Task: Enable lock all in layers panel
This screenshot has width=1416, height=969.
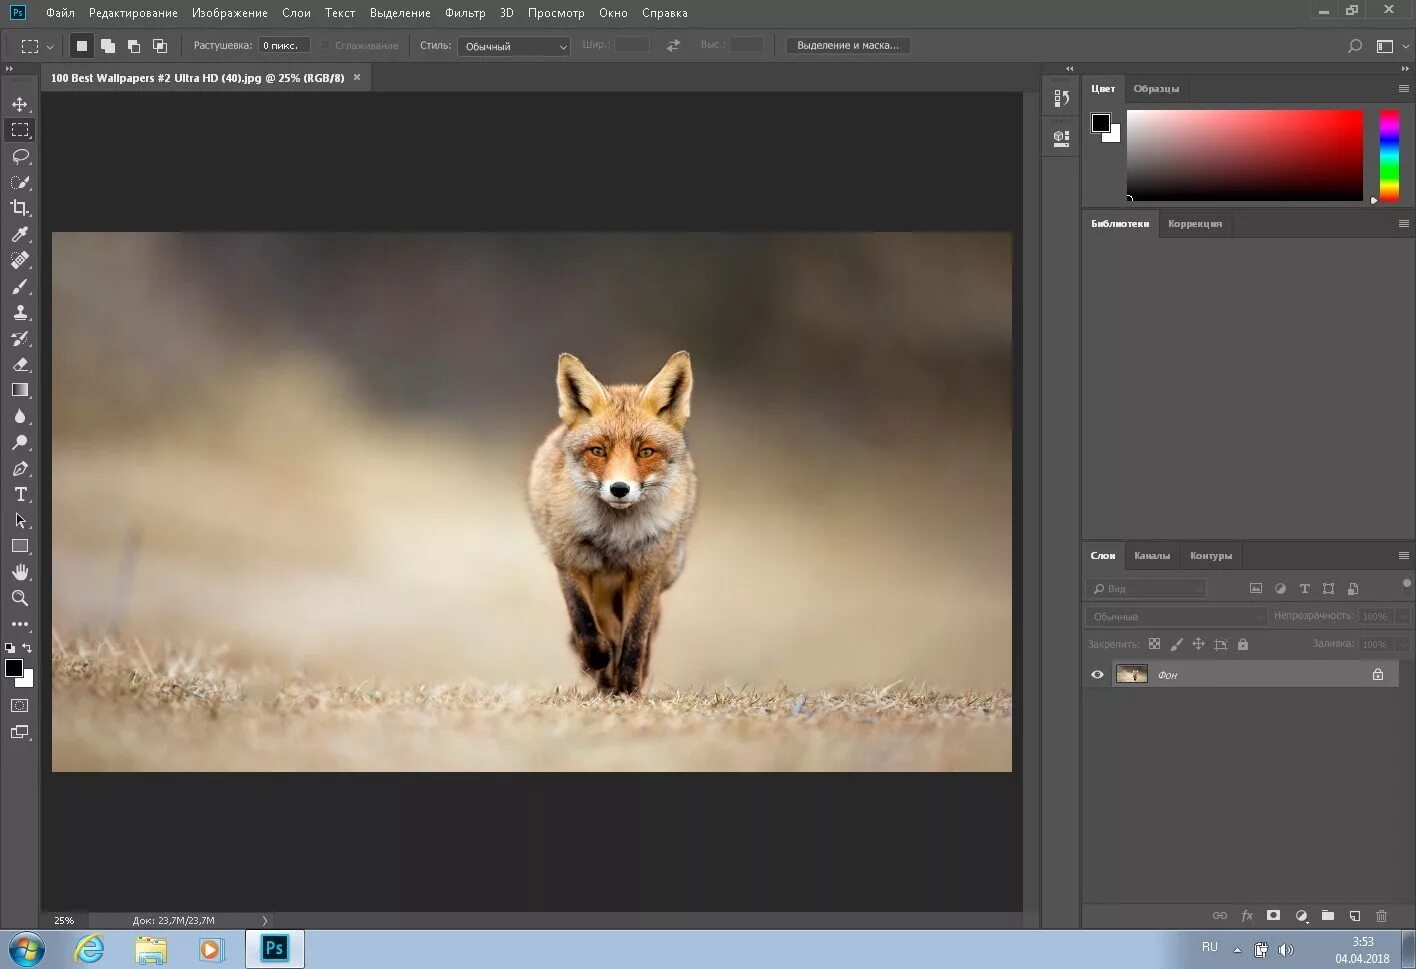Action: (1243, 645)
